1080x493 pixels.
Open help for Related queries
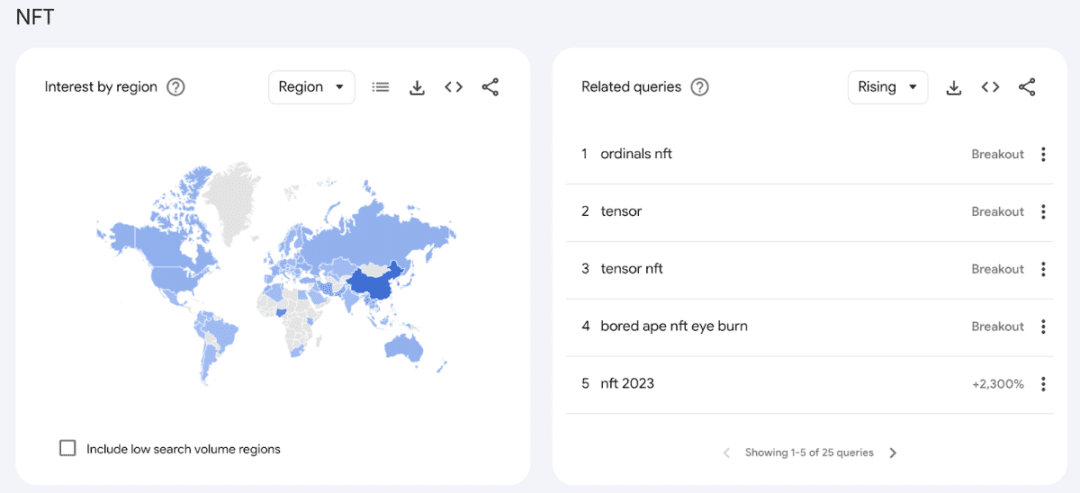700,87
